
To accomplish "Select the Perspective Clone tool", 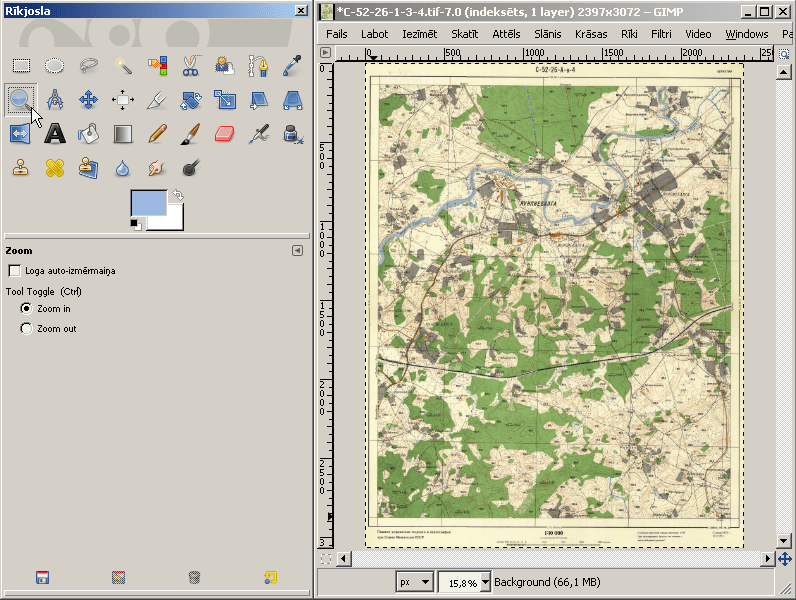I will pyautogui.click(x=88, y=168).
